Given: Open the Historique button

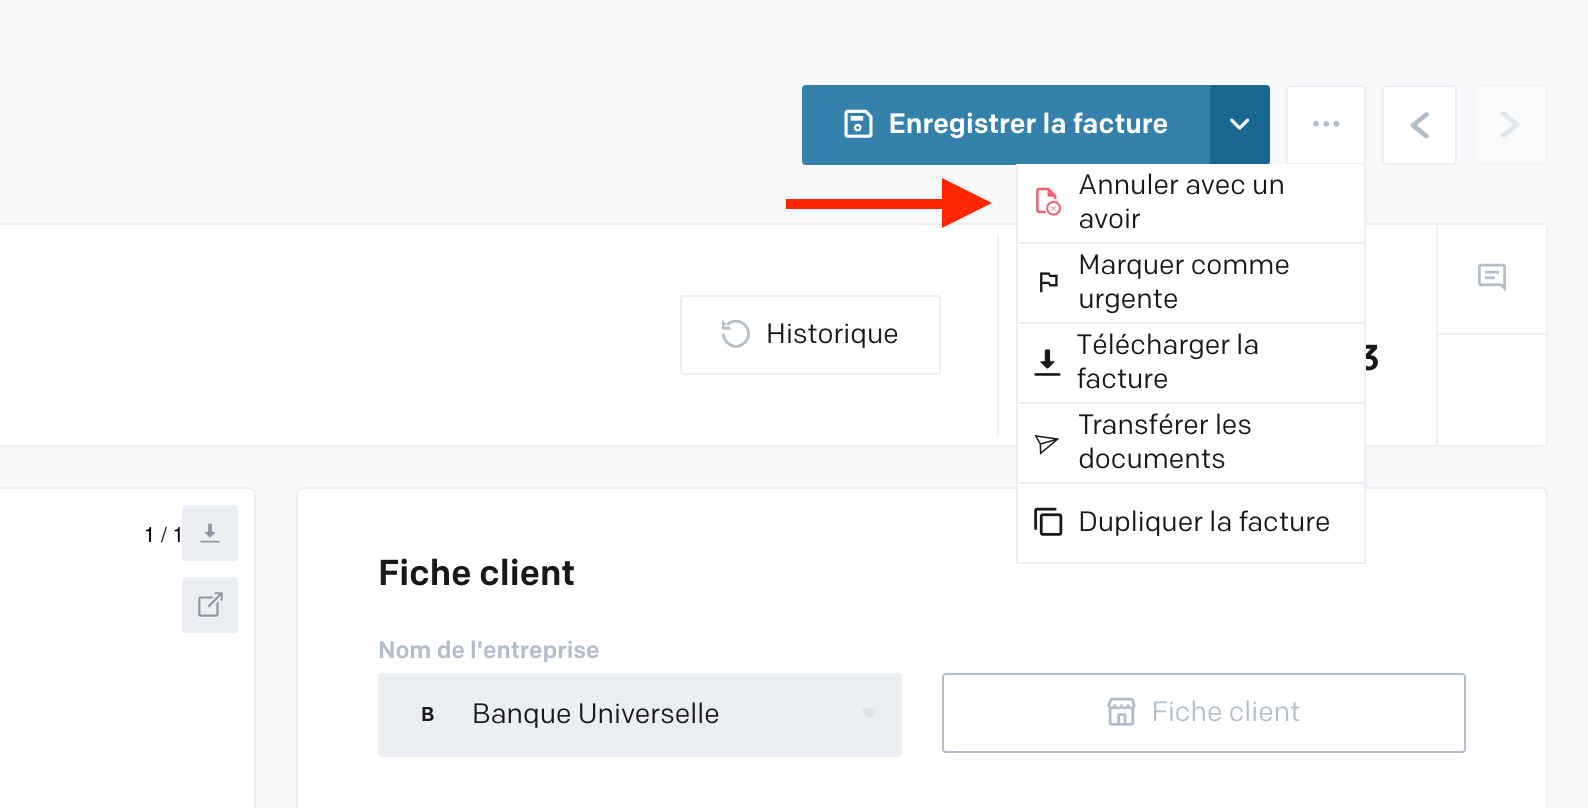Looking at the screenshot, I should pos(810,334).
